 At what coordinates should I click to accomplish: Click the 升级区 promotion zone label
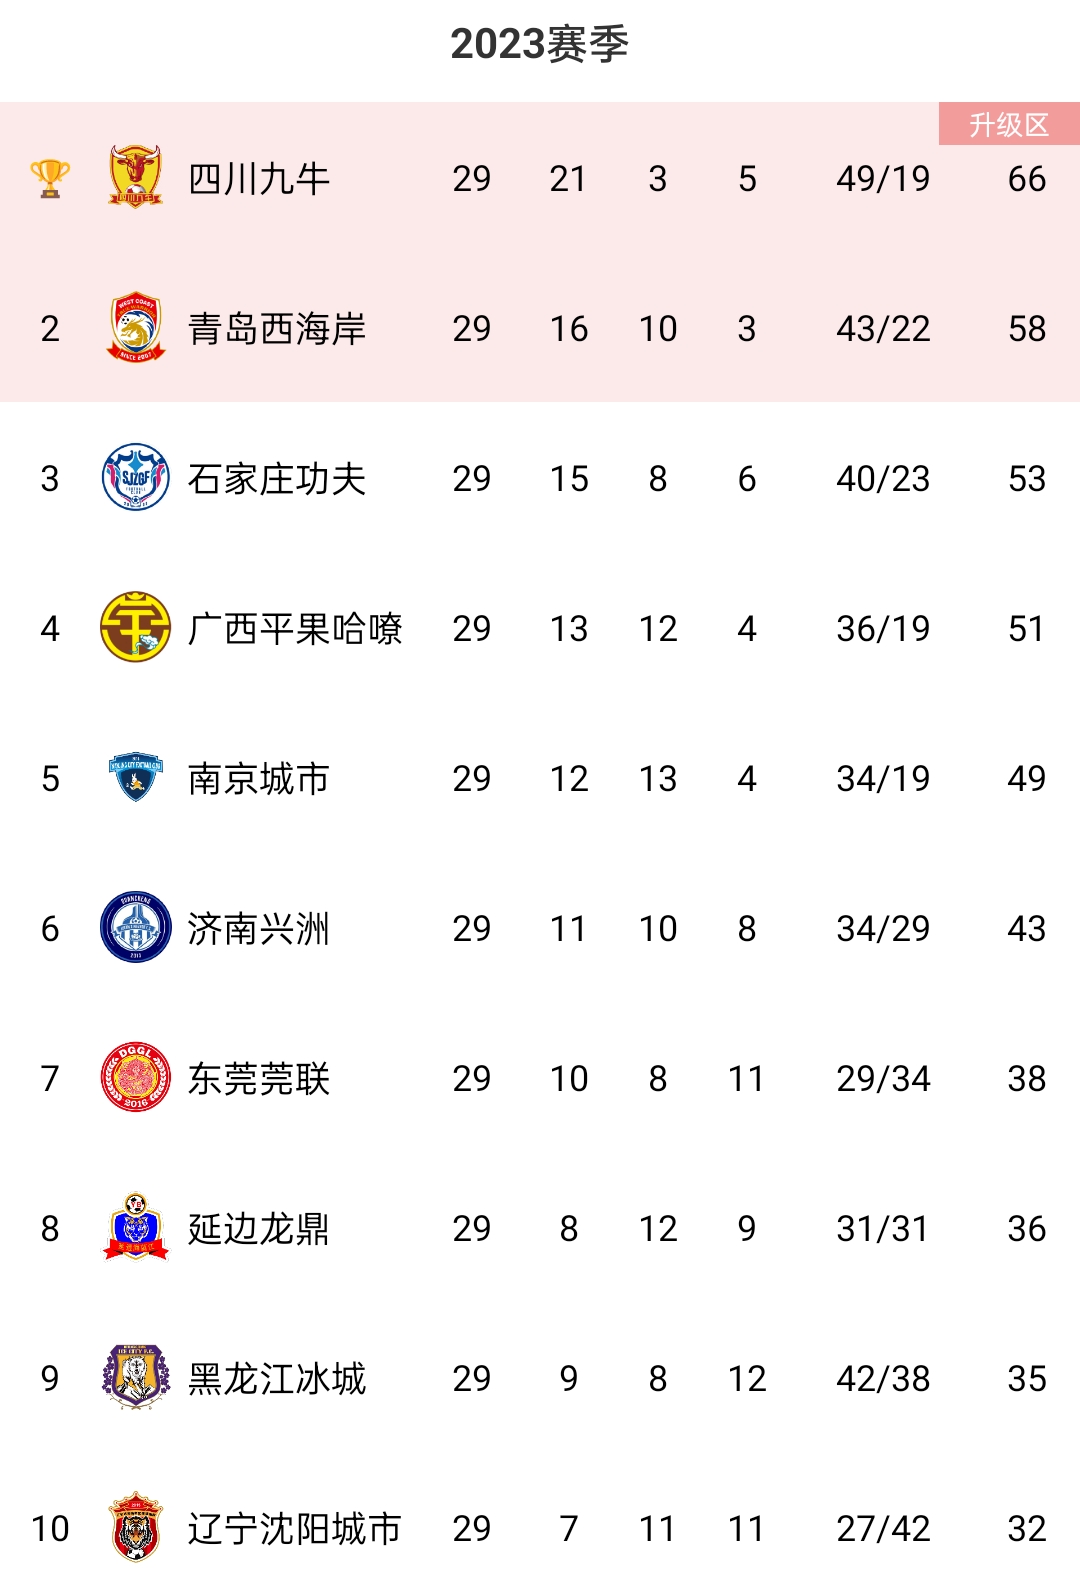tap(1009, 124)
